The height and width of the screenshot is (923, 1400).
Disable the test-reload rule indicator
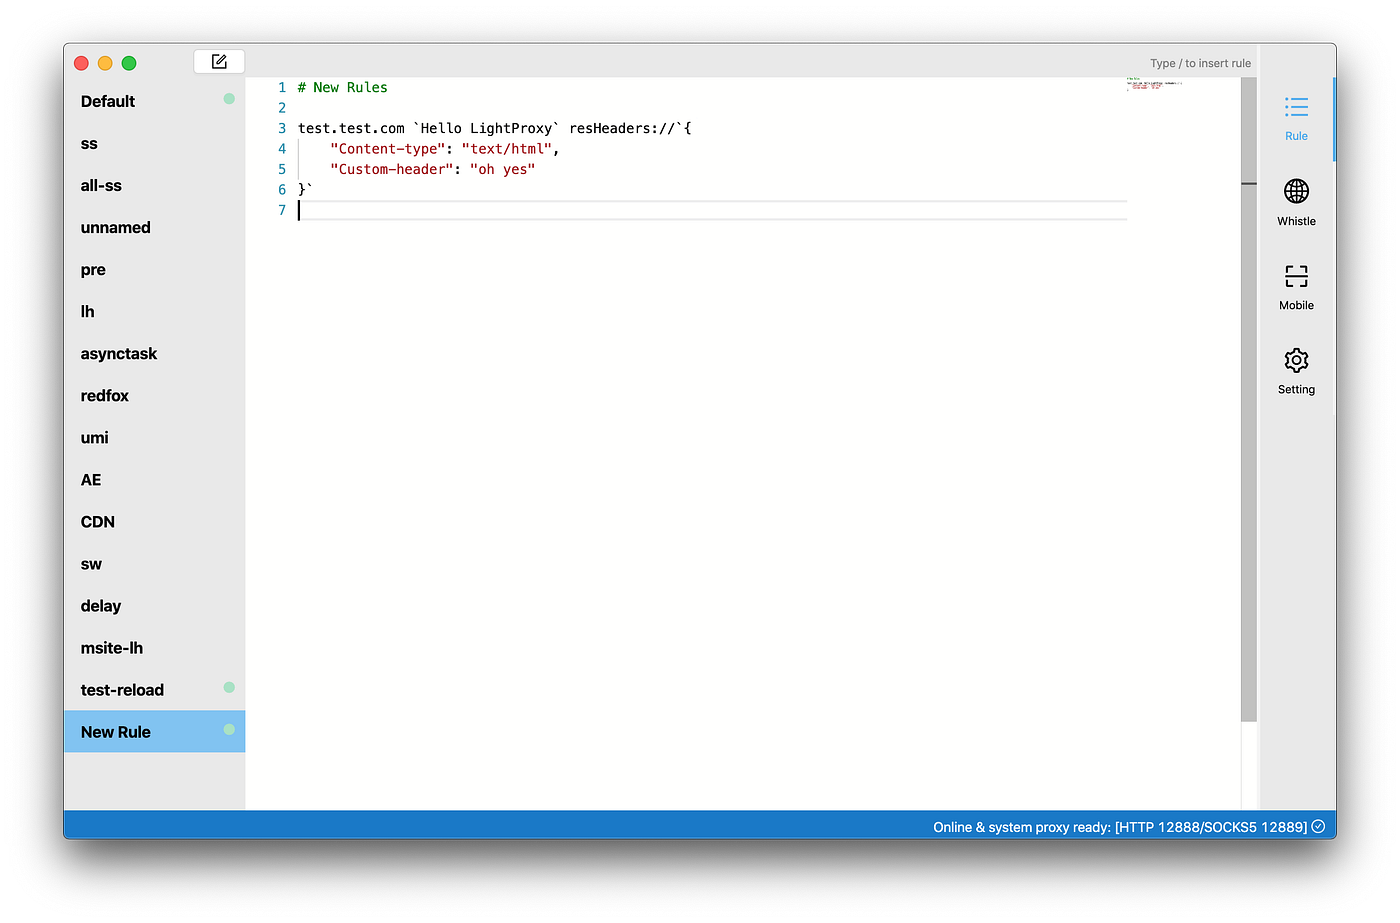[229, 689]
